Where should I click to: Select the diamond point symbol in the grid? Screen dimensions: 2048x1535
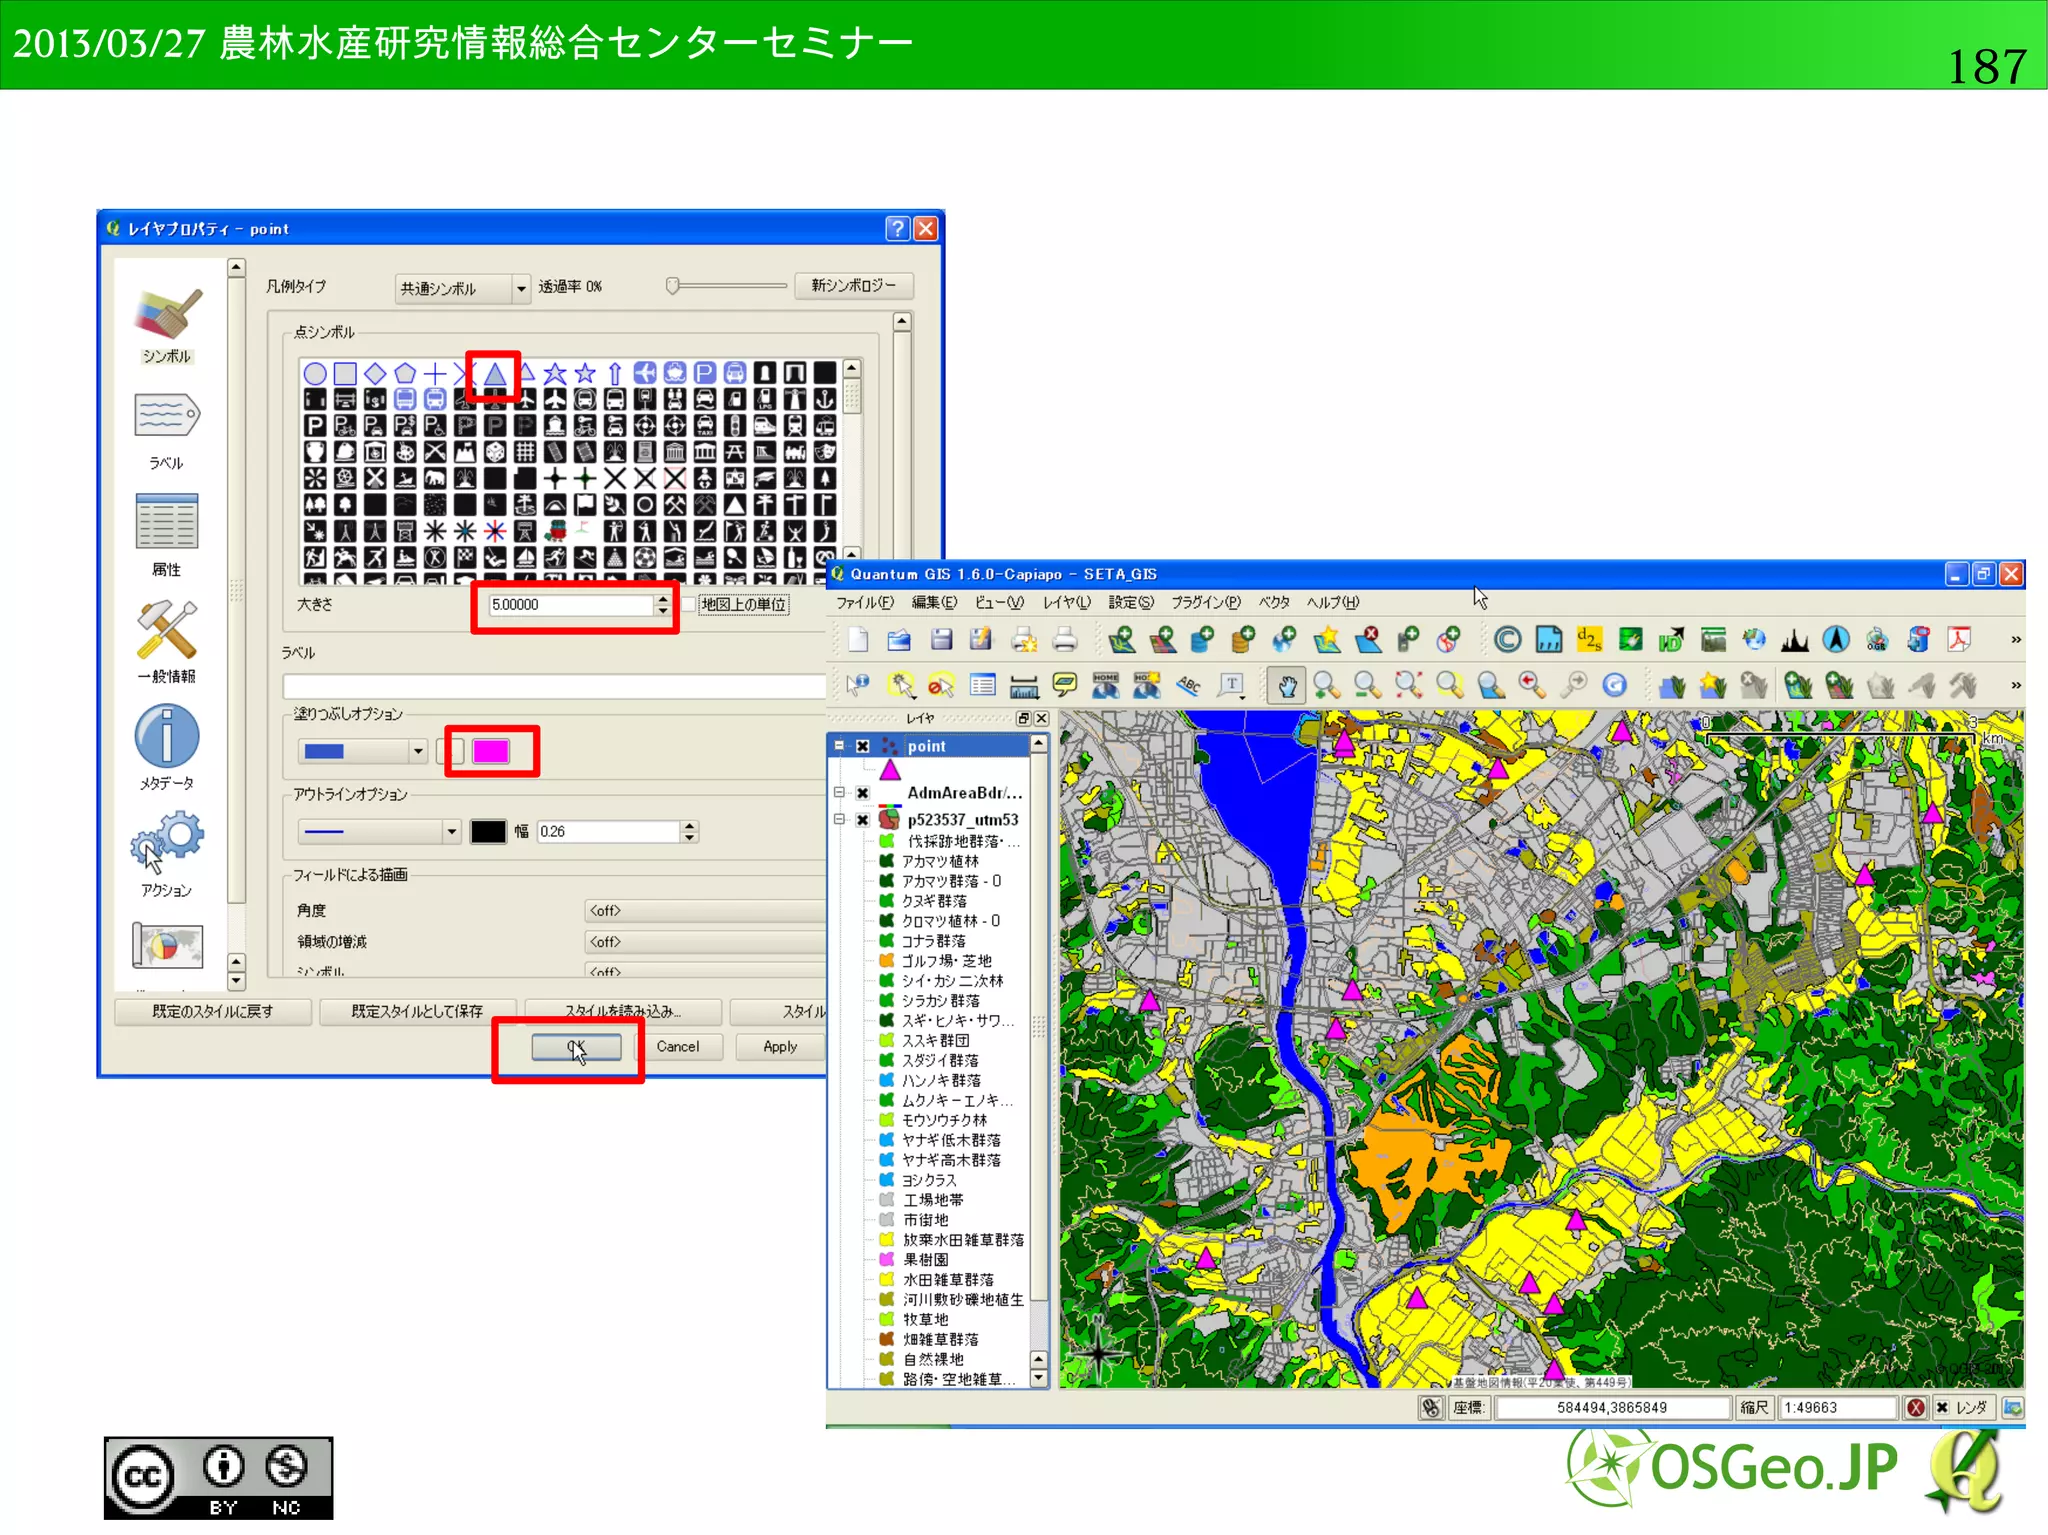pyautogui.click(x=375, y=374)
